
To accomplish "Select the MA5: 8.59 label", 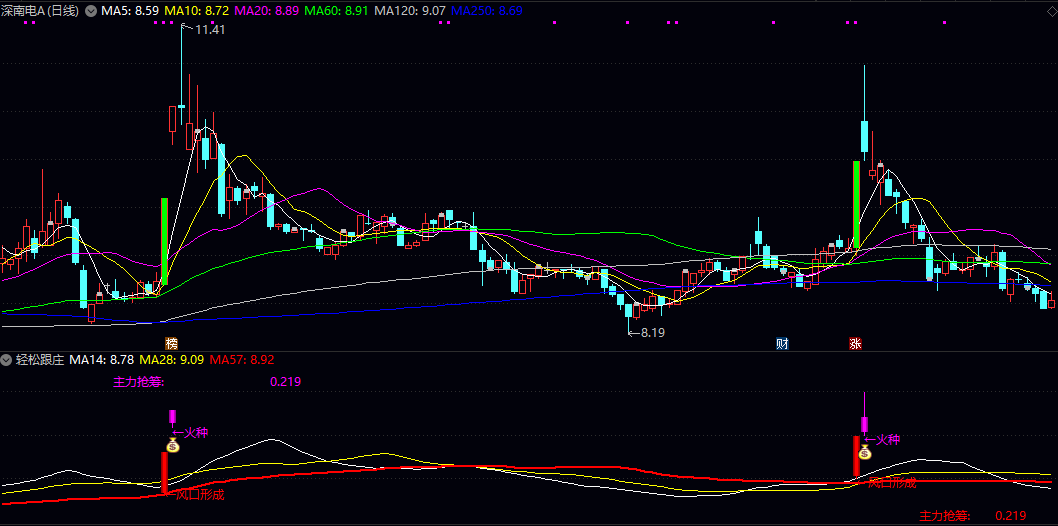I will [x=130, y=11].
